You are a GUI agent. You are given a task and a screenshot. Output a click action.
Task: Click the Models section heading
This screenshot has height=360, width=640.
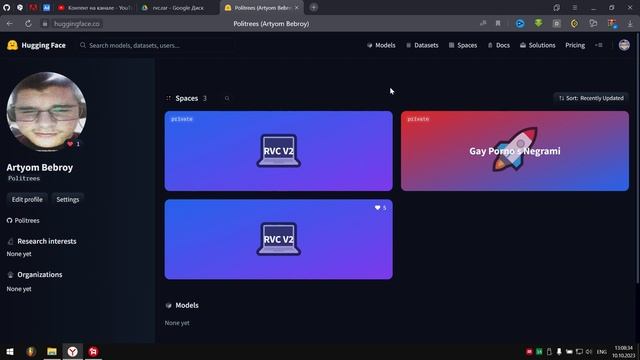pyautogui.click(x=187, y=305)
